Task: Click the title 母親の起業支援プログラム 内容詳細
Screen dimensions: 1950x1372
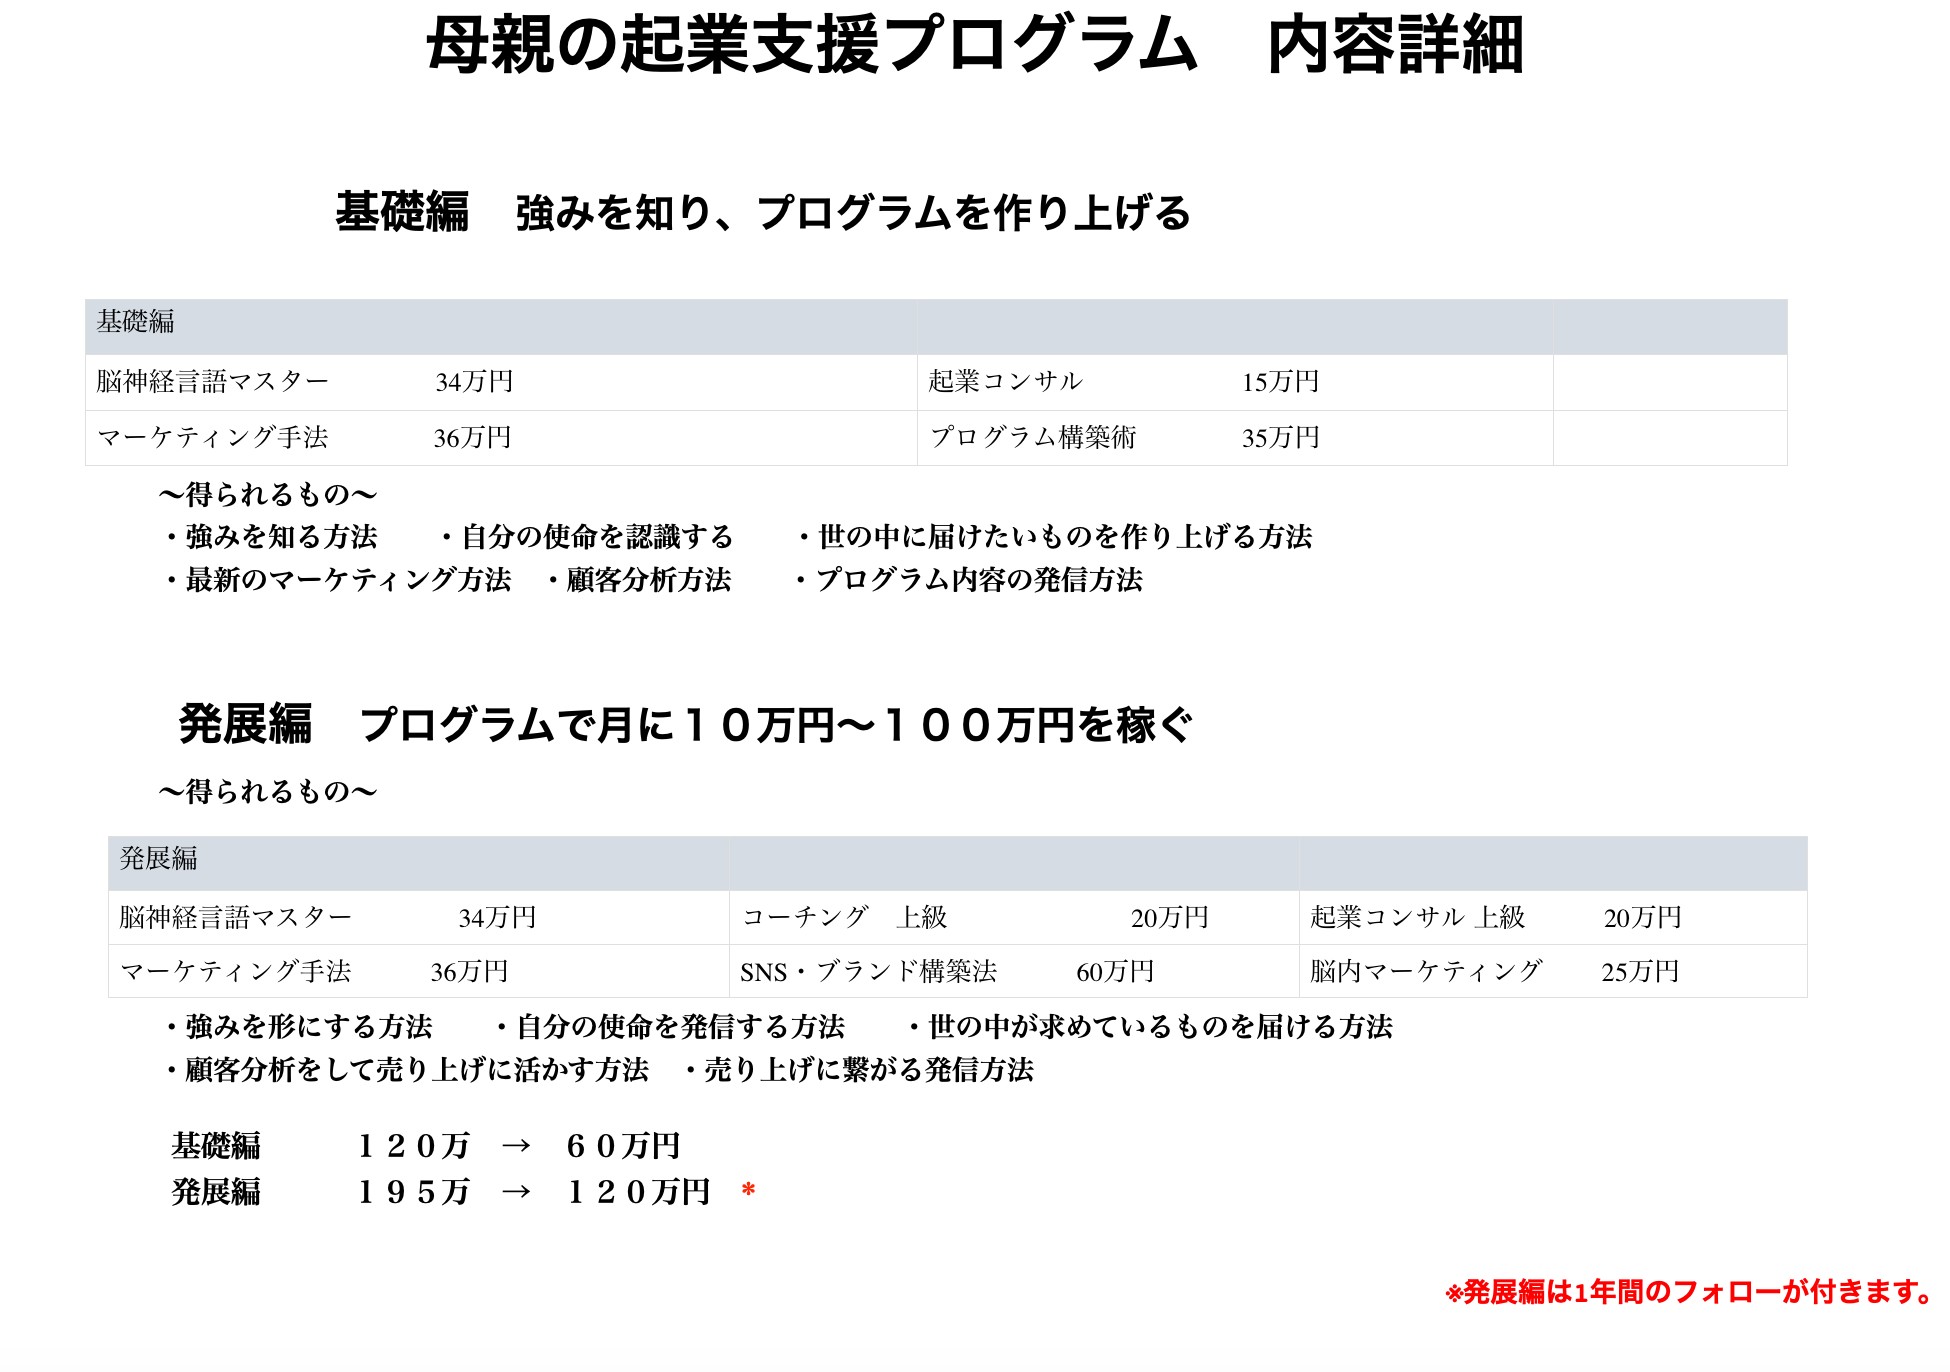Action: tap(975, 46)
